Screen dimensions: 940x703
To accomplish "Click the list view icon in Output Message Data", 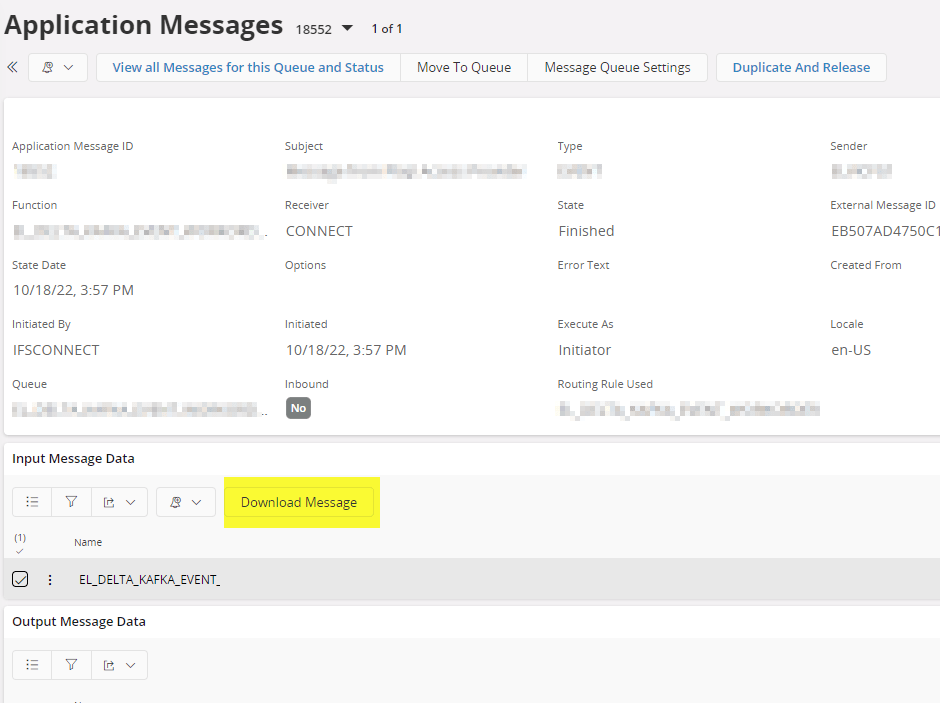I will [x=32, y=665].
